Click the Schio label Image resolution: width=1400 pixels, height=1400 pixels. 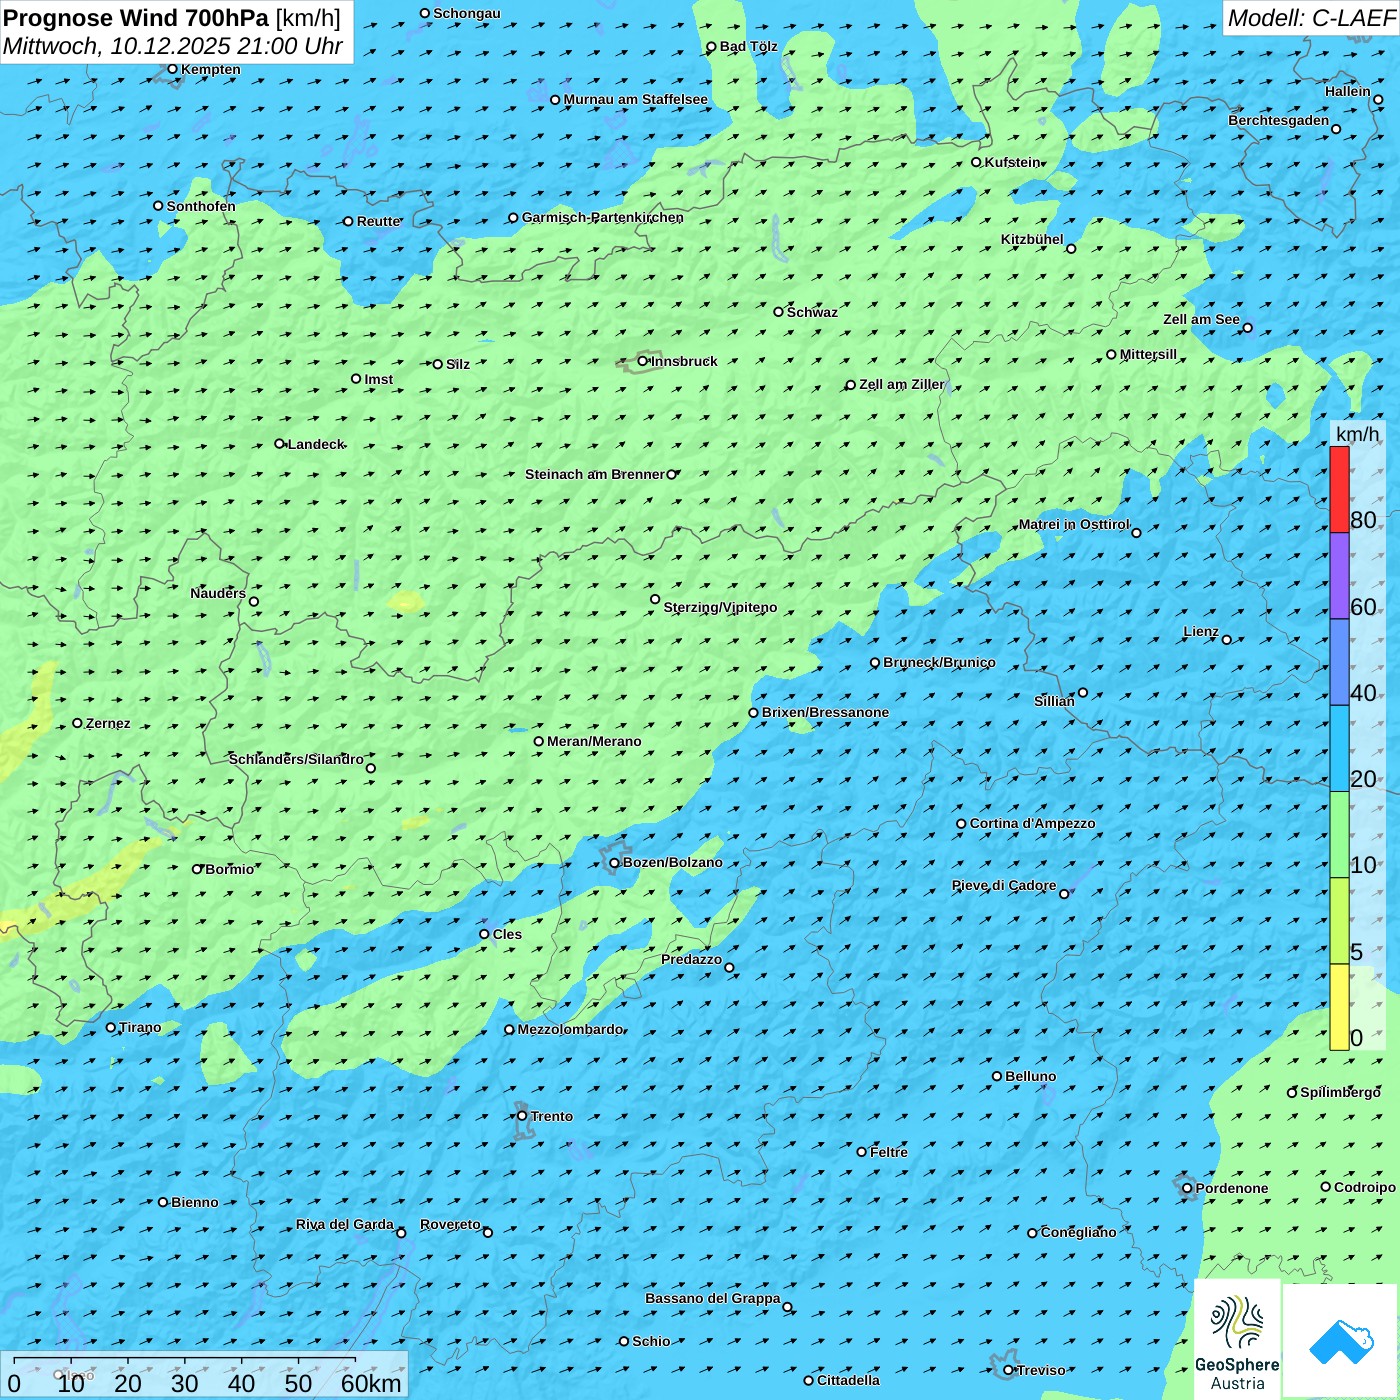click(651, 1341)
